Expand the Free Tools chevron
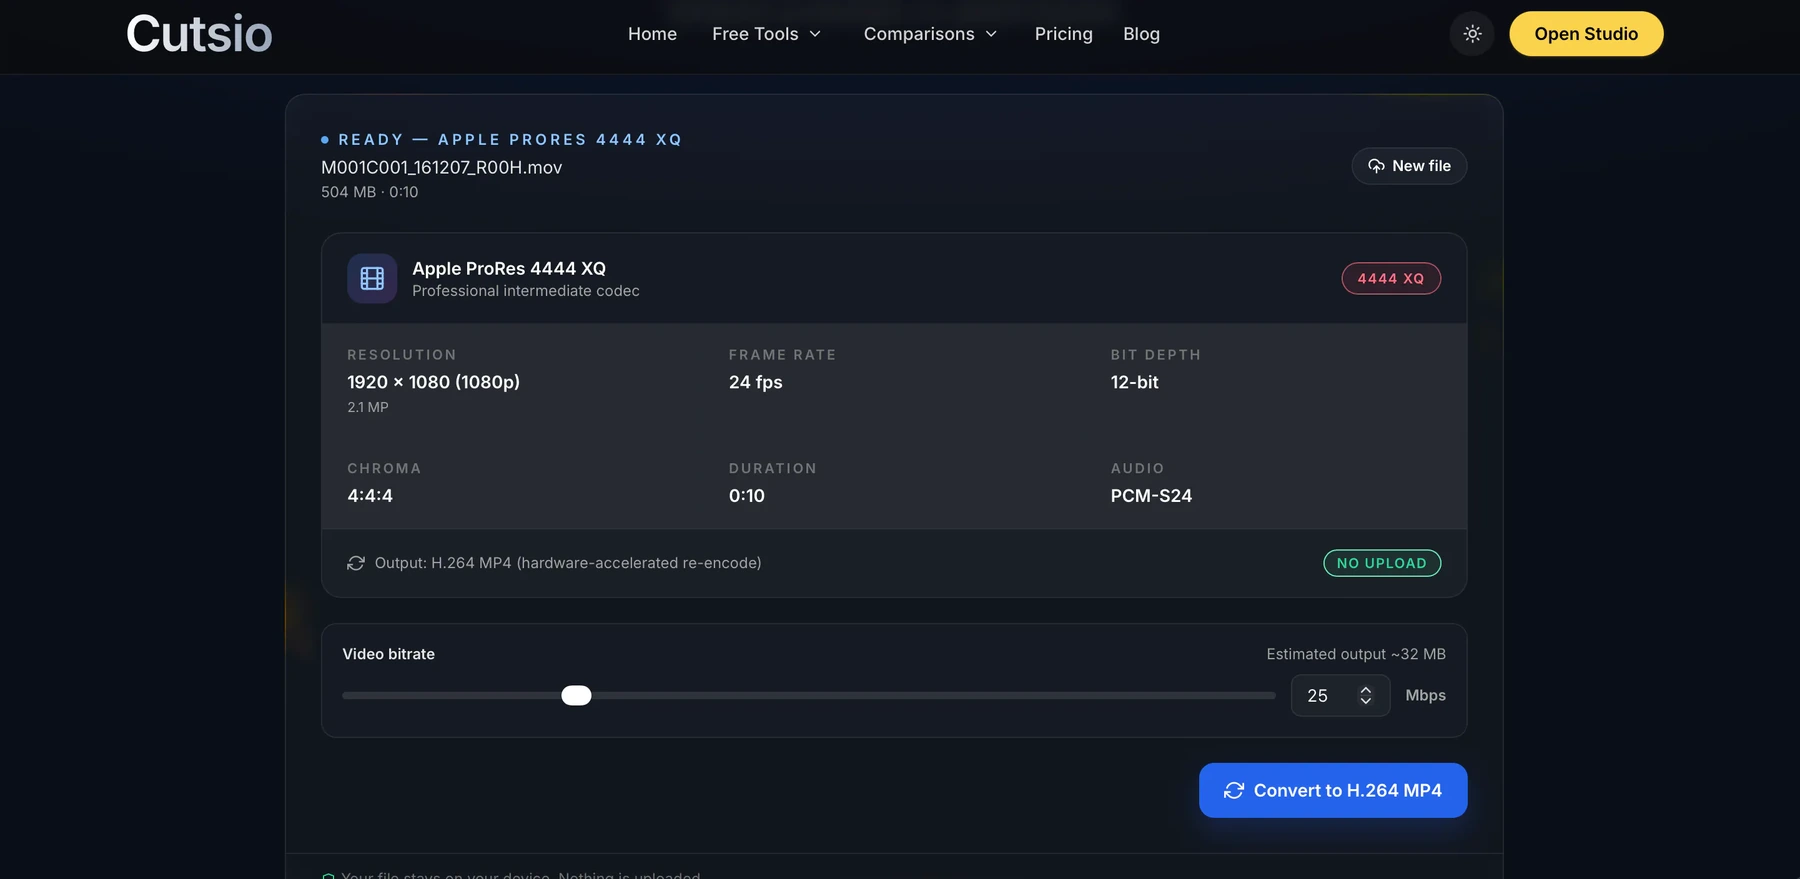 (x=815, y=34)
